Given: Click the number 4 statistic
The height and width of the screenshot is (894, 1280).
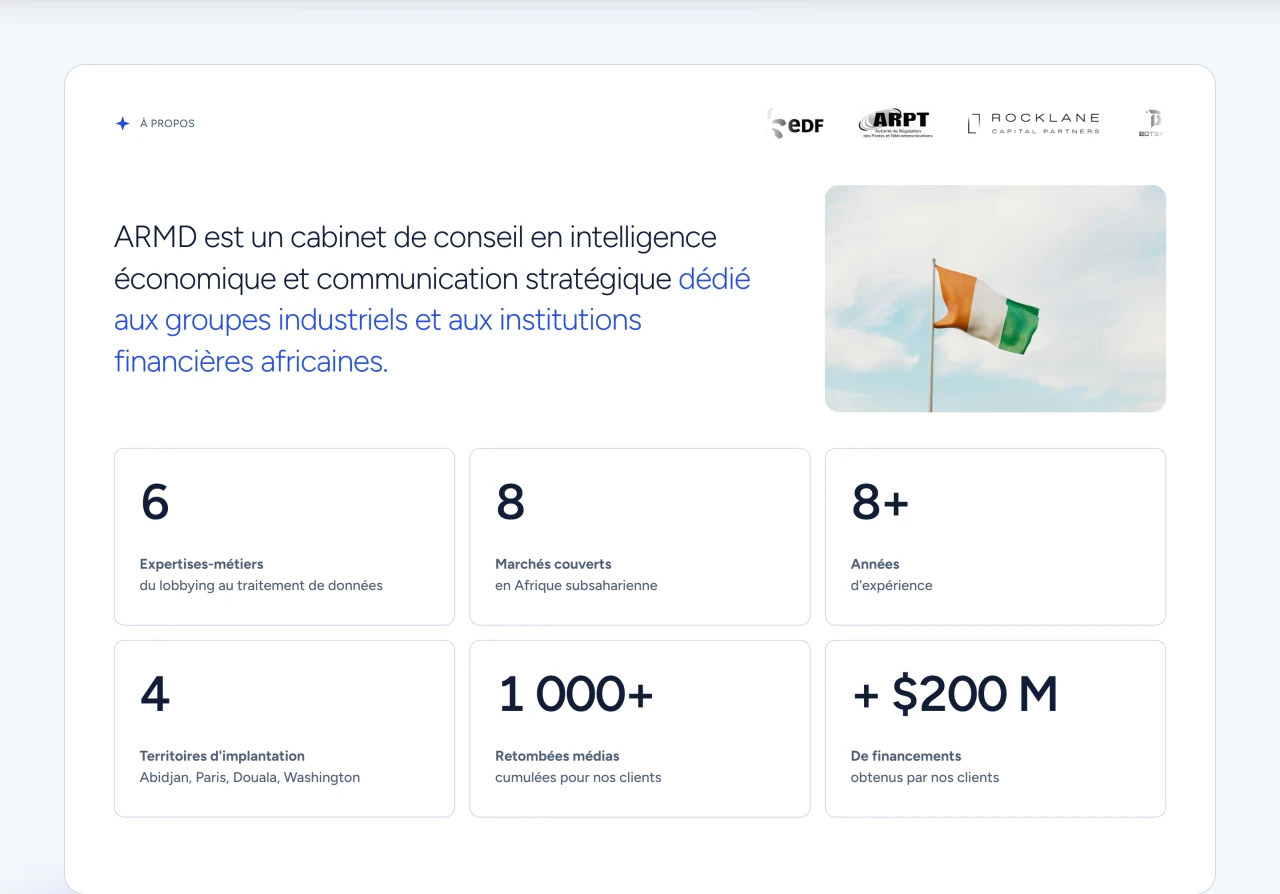Looking at the screenshot, I should [x=155, y=694].
